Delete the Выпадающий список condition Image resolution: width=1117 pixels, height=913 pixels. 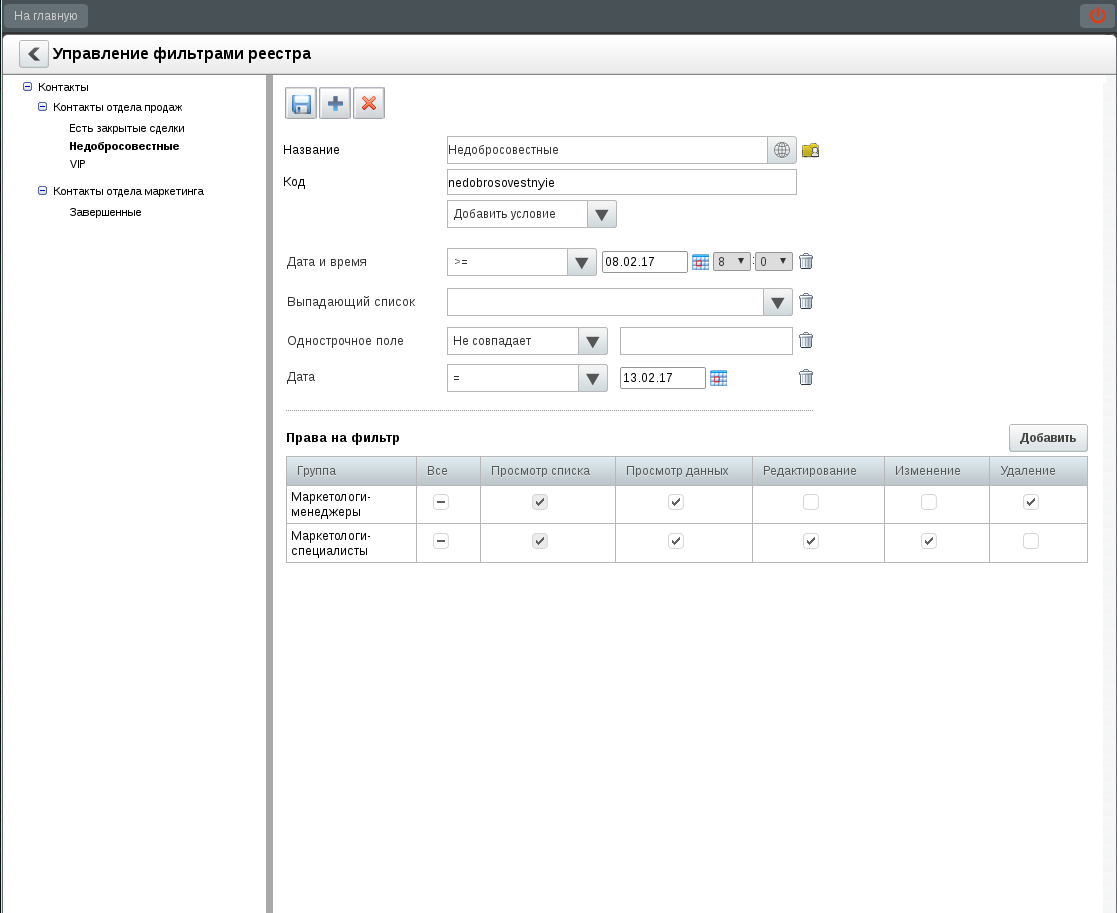point(806,301)
